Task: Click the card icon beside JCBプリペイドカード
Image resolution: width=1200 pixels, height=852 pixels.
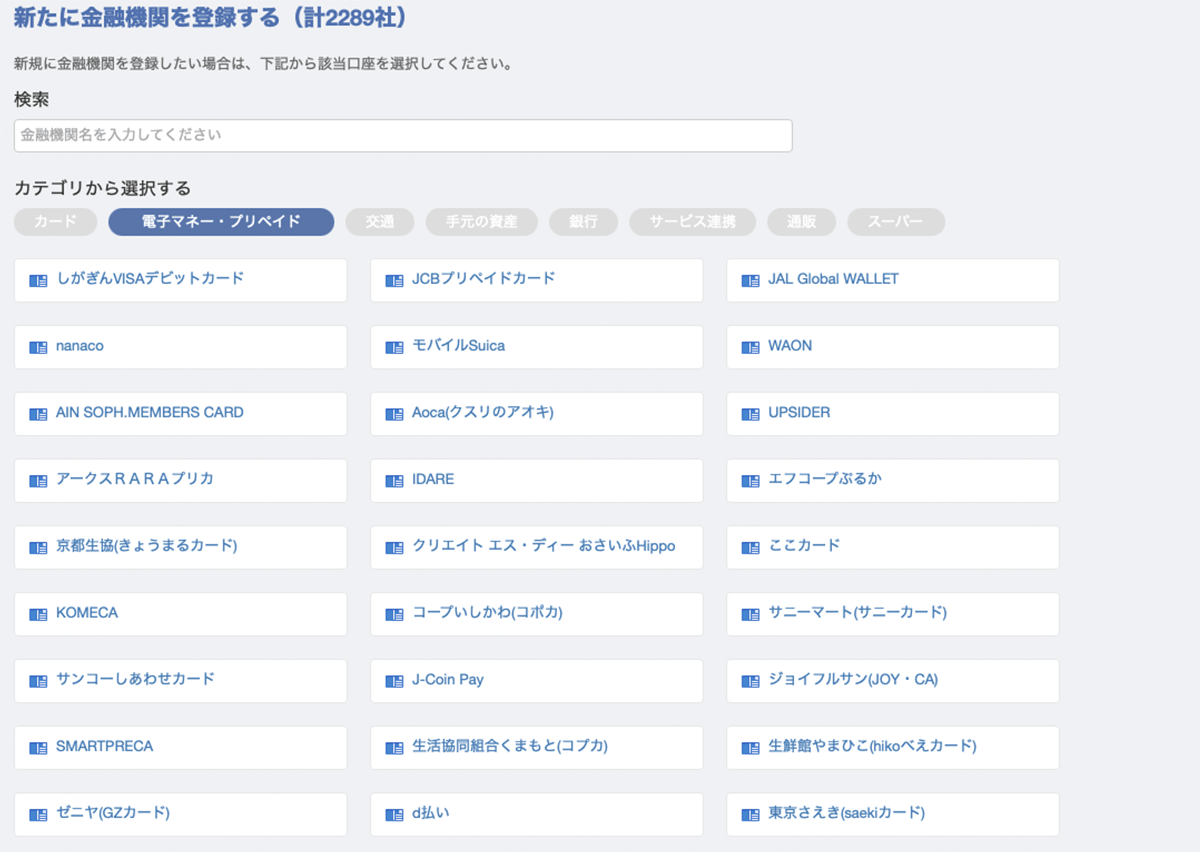Action: pos(394,281)
